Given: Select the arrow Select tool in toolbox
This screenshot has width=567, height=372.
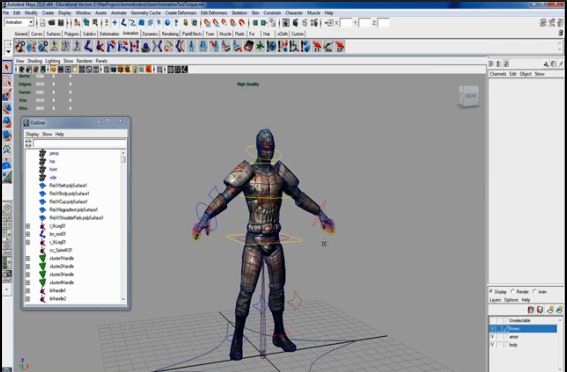Looking at the screenshot, I should pos(7,68).
